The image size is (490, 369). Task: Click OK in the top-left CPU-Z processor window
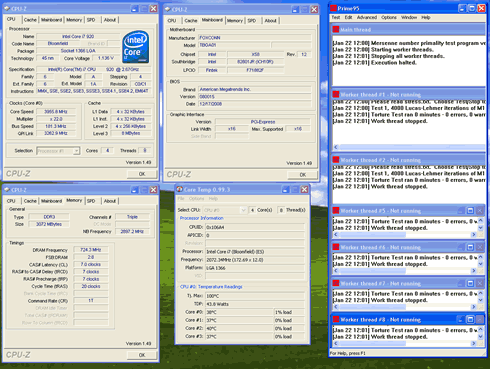[142, 174]
